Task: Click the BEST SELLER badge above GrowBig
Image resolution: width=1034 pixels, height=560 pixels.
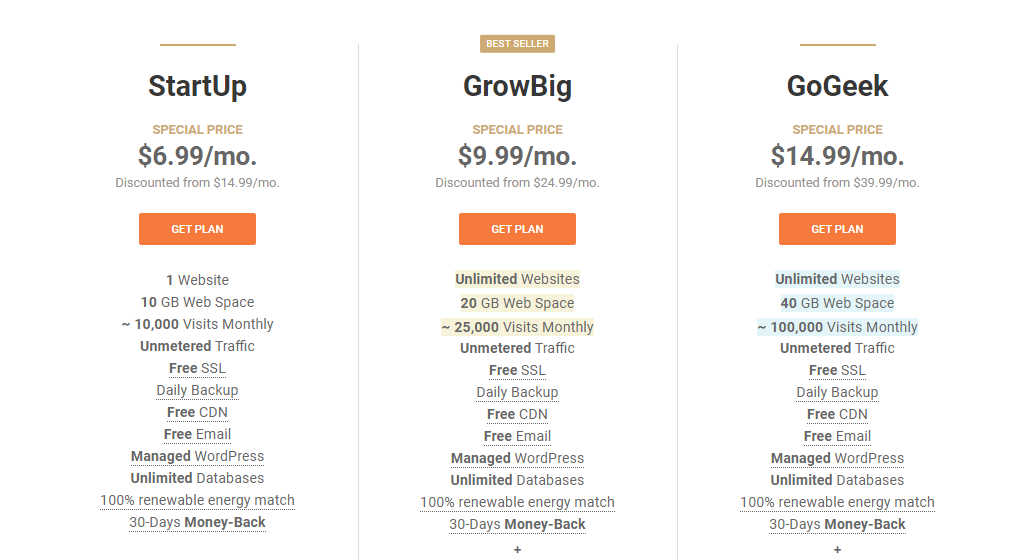Action: coord(517,44)
